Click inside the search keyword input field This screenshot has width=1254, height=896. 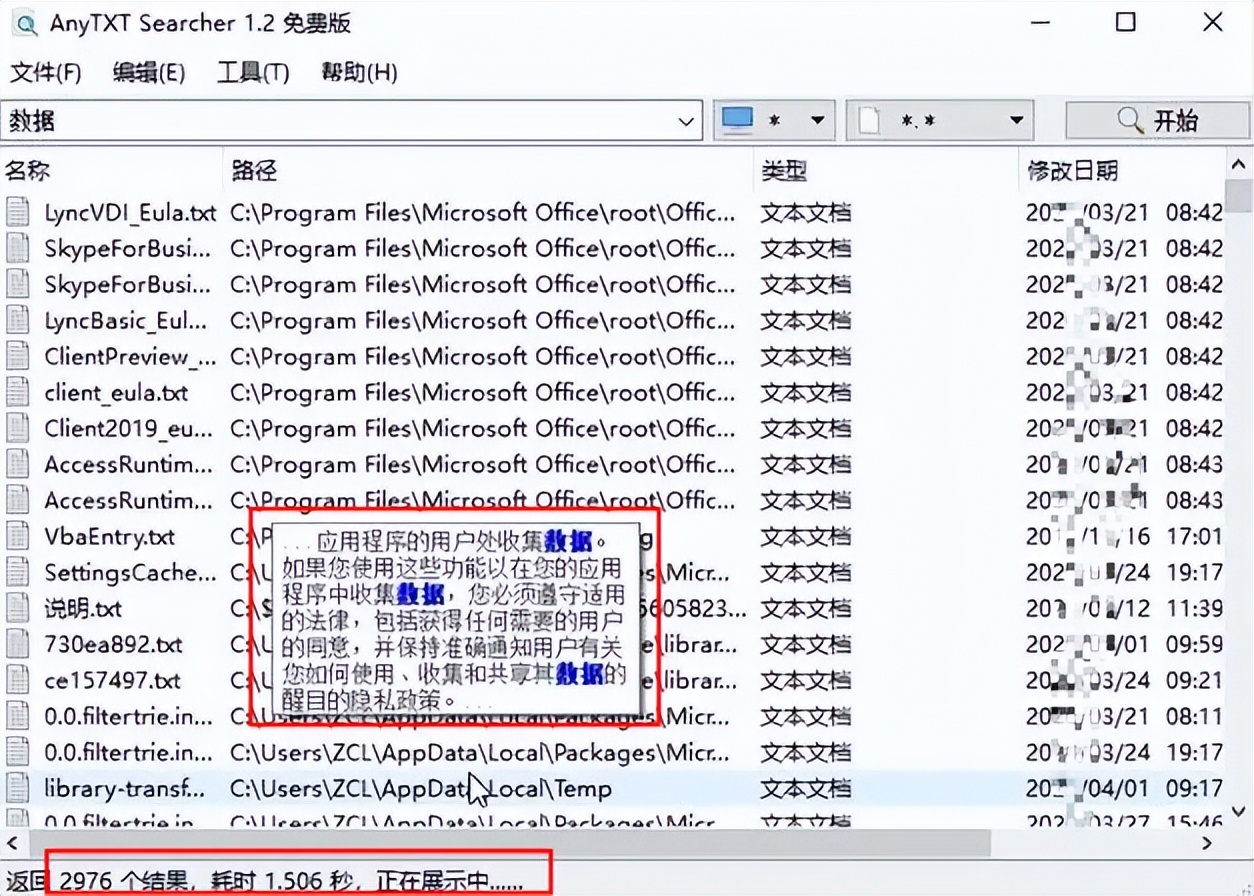pyautogui.click(x=300, y=119)
